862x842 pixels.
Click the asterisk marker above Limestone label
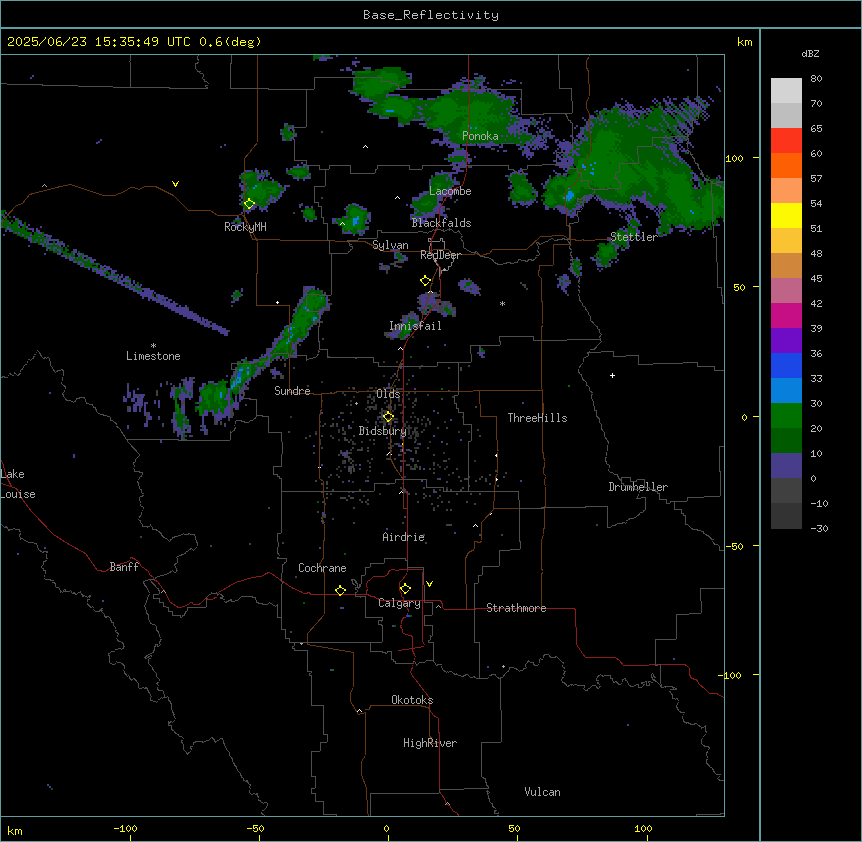153,346
